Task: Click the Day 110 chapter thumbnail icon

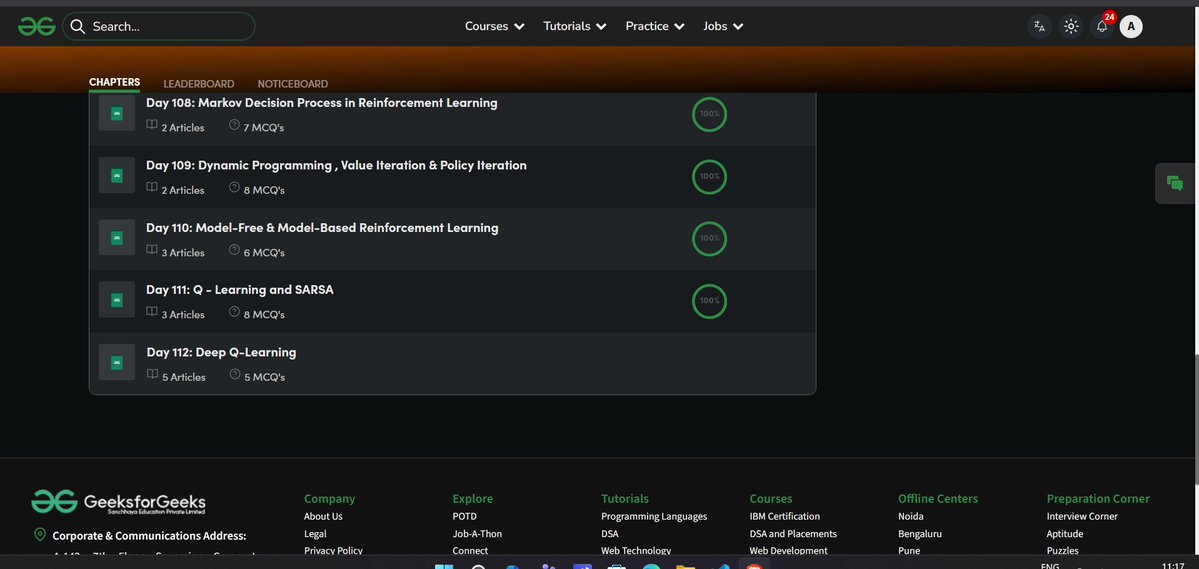Action: pyautogui.click(x=117, y=238)
